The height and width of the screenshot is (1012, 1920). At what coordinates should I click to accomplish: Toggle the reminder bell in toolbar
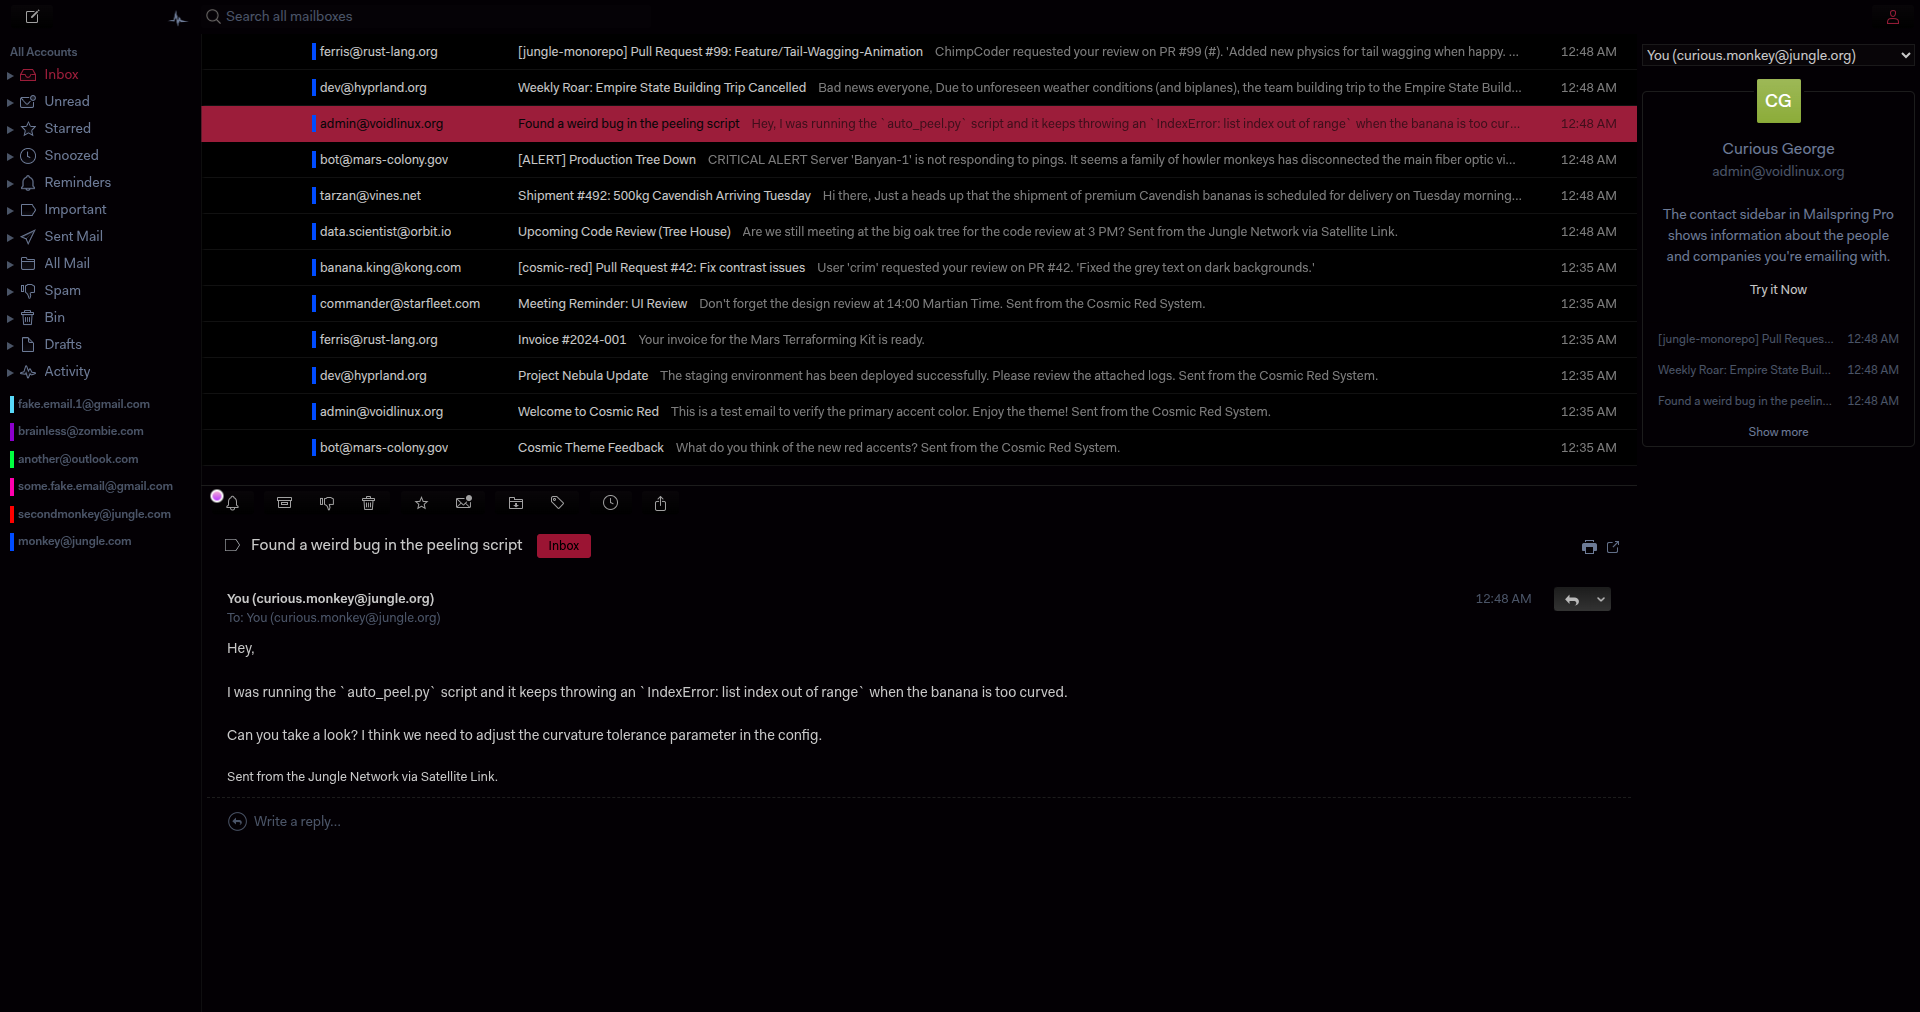(232, 503)
